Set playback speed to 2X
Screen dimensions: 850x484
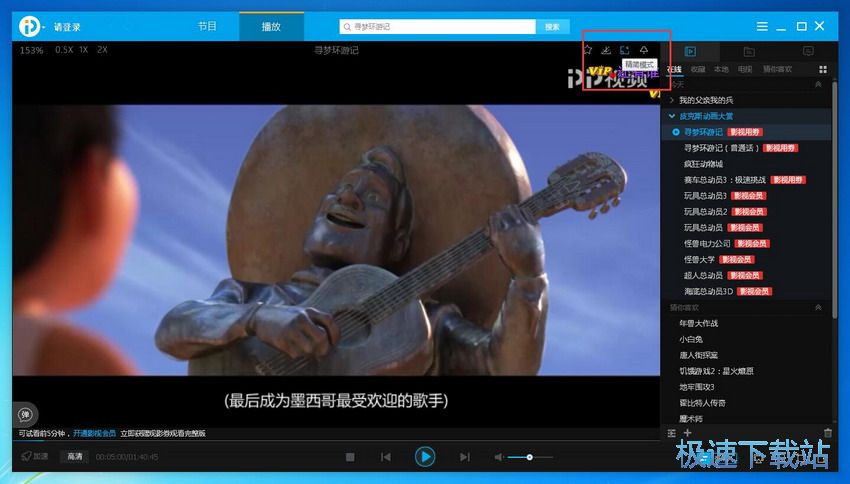[102, 49]
